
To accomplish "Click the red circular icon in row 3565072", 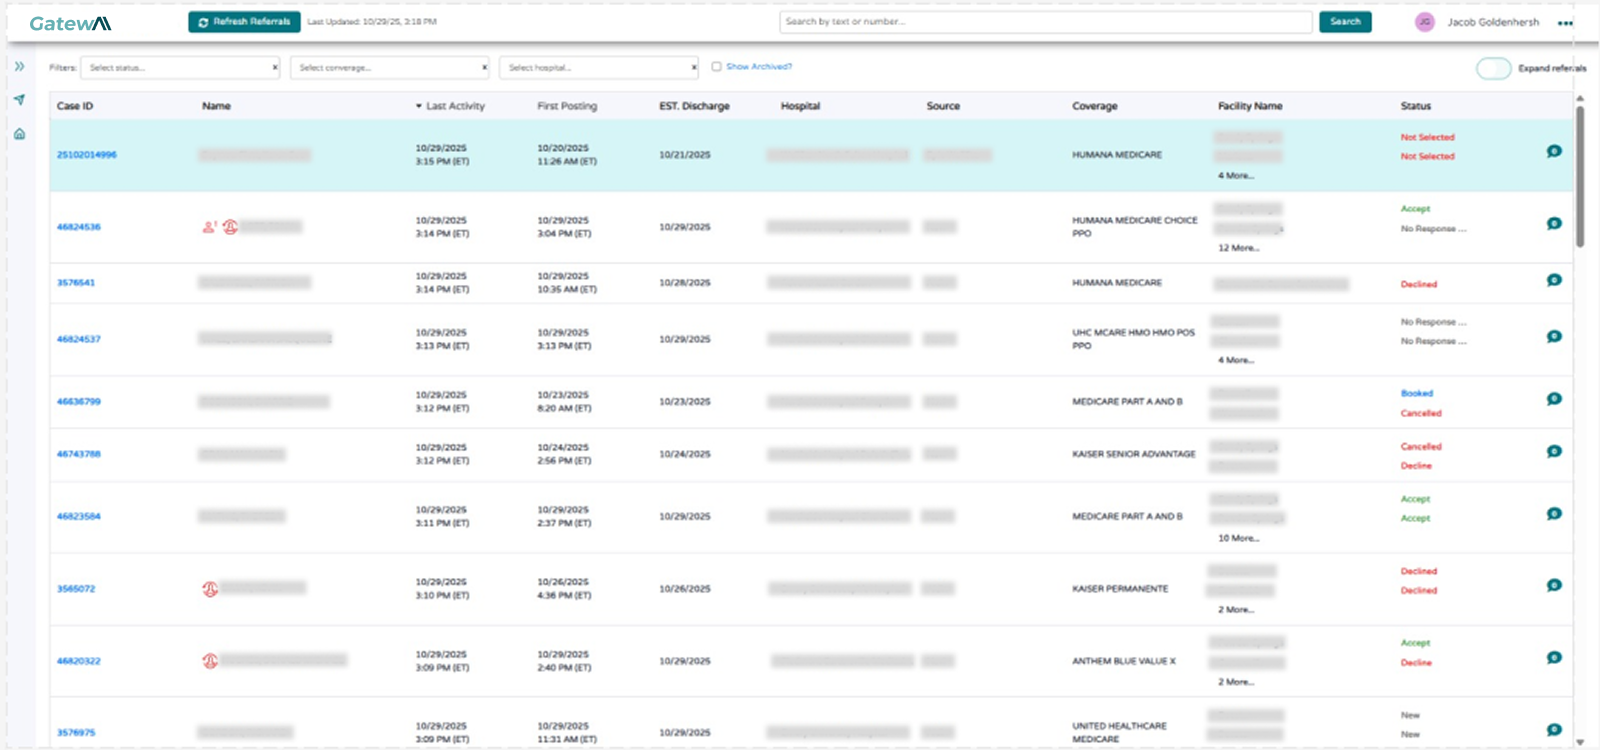I will tap(210, 589).
